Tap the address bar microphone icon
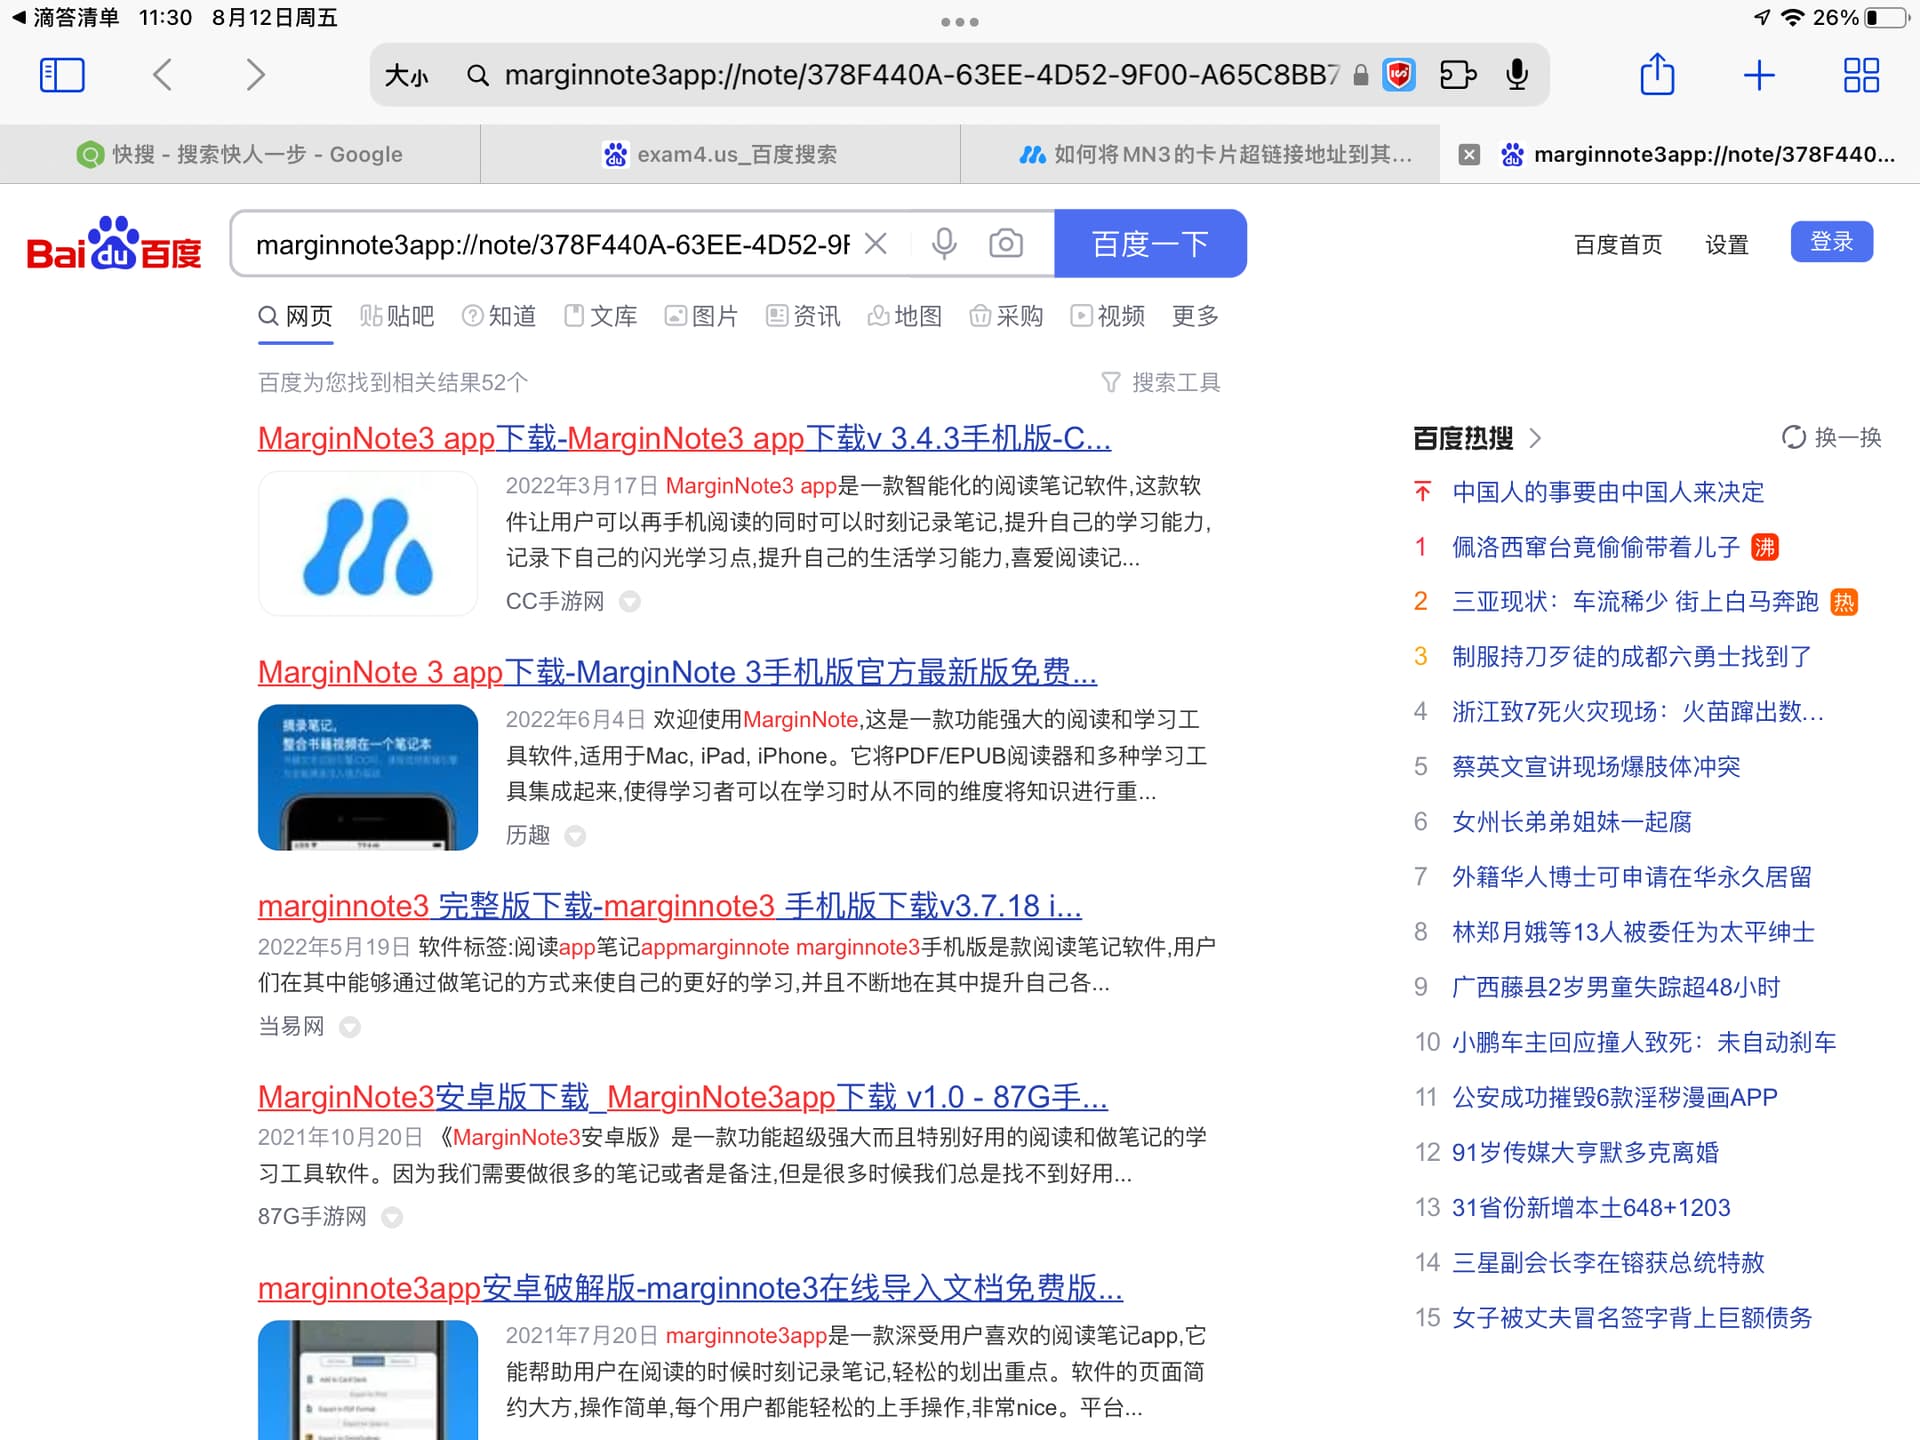1920x1440 pixels. [1517, 75]
